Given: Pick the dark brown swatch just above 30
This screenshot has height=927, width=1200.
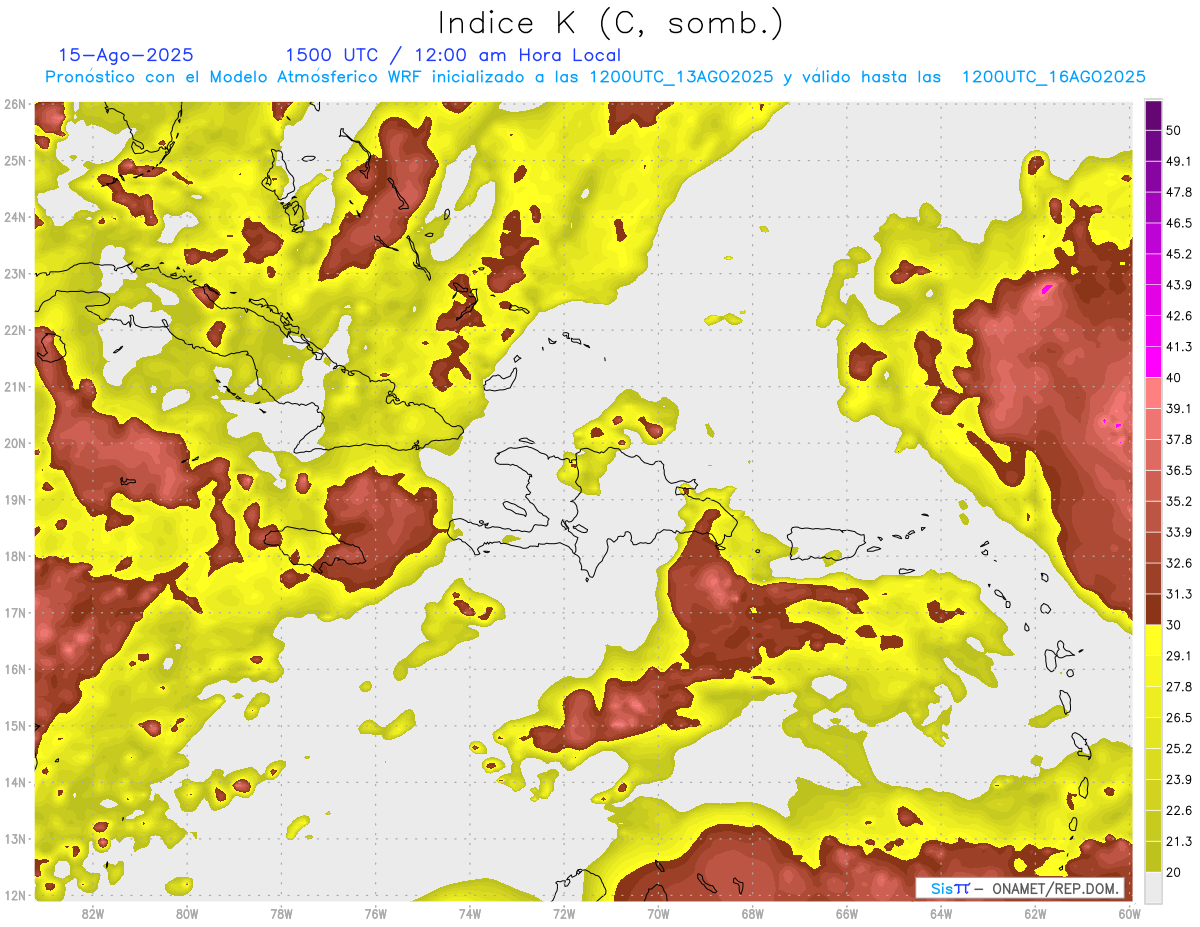Looking at the screenshot, I should 1153,609.
